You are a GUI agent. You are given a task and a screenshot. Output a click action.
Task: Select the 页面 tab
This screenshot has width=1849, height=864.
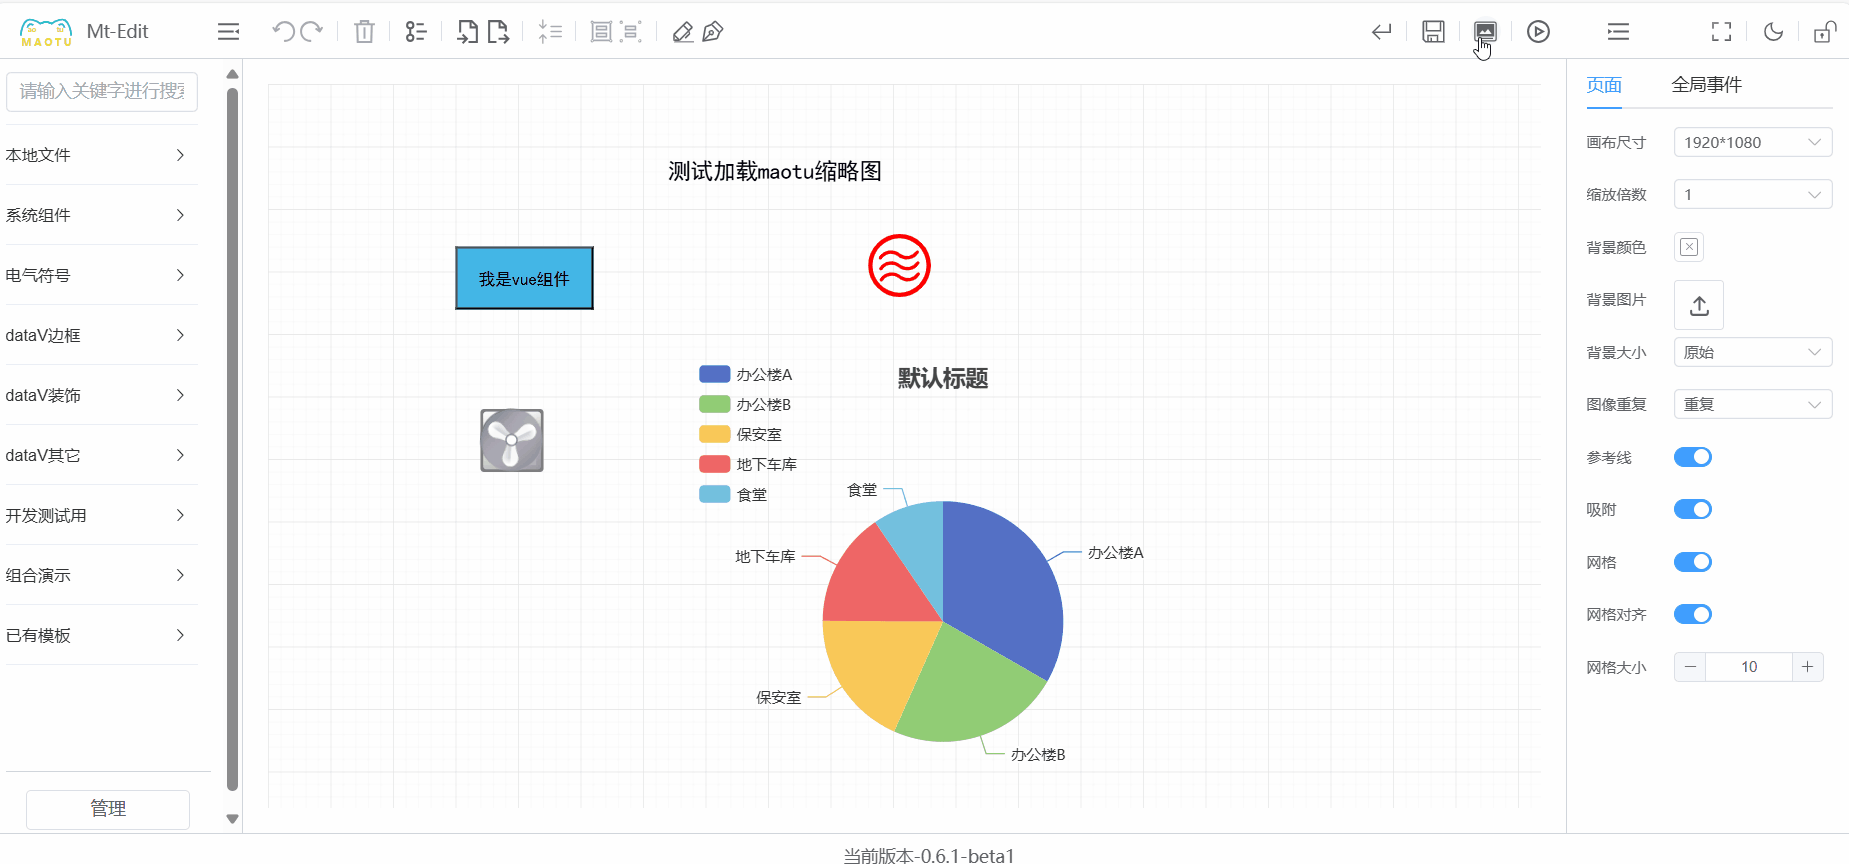pos(1604,85)
